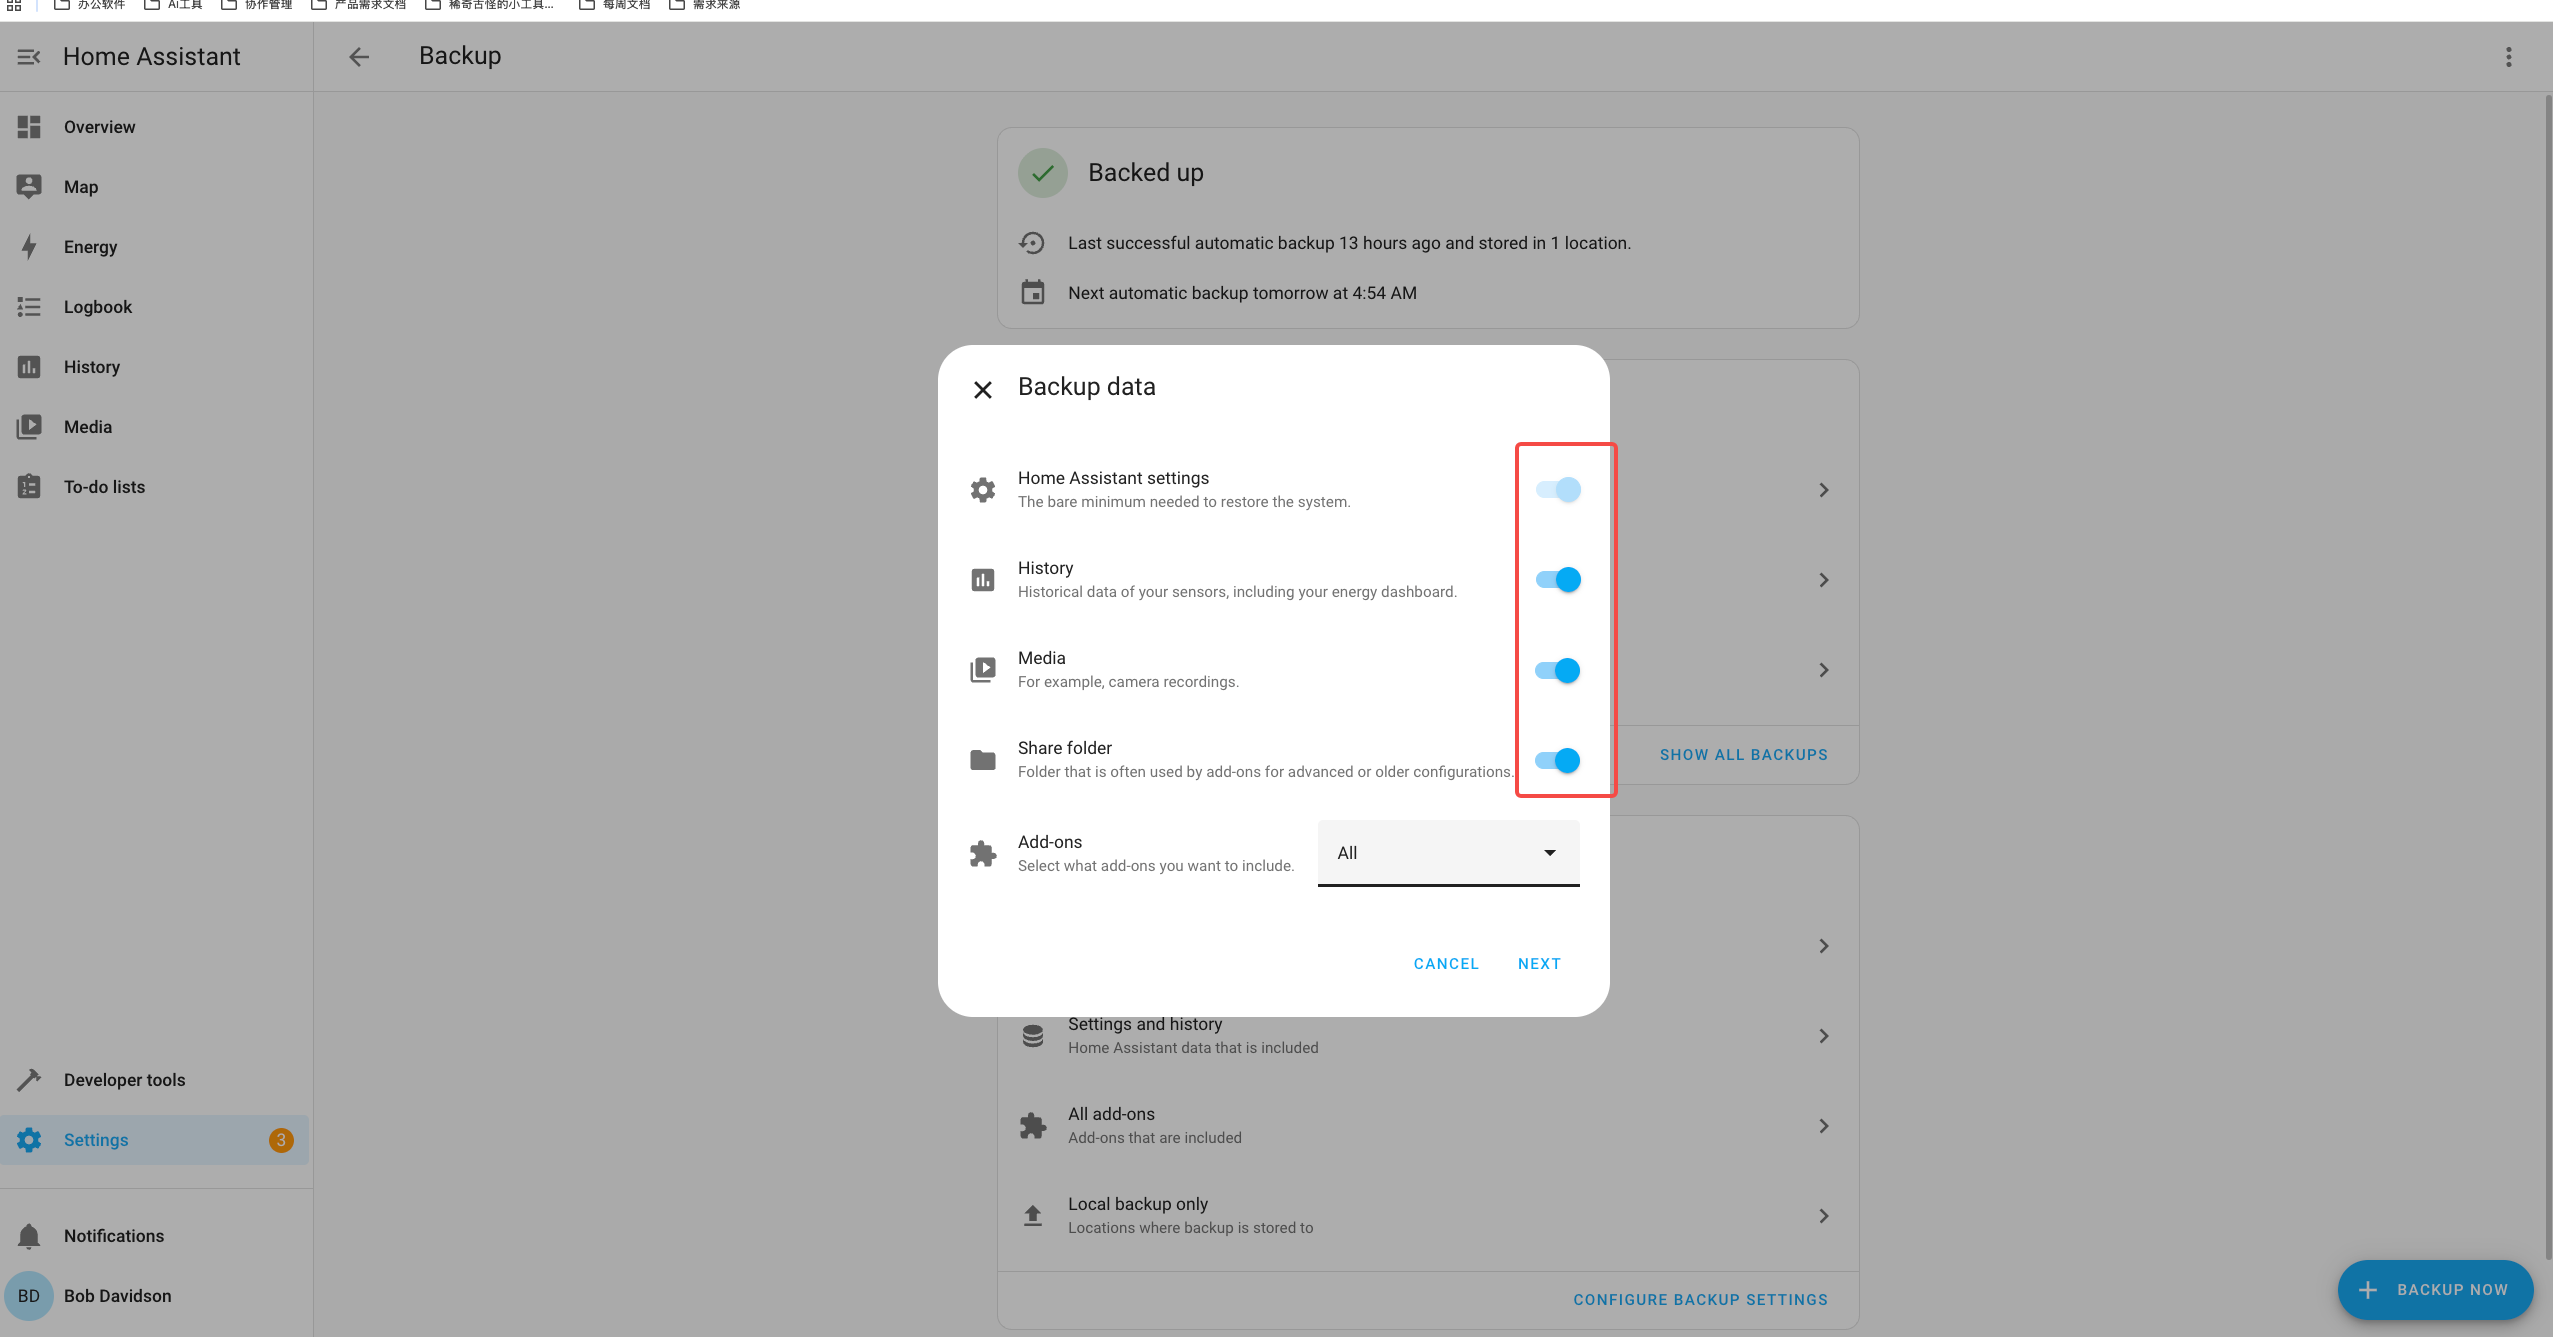Open the three-dot overflow menu
2553x1337 pixels.
point(2508,57)
